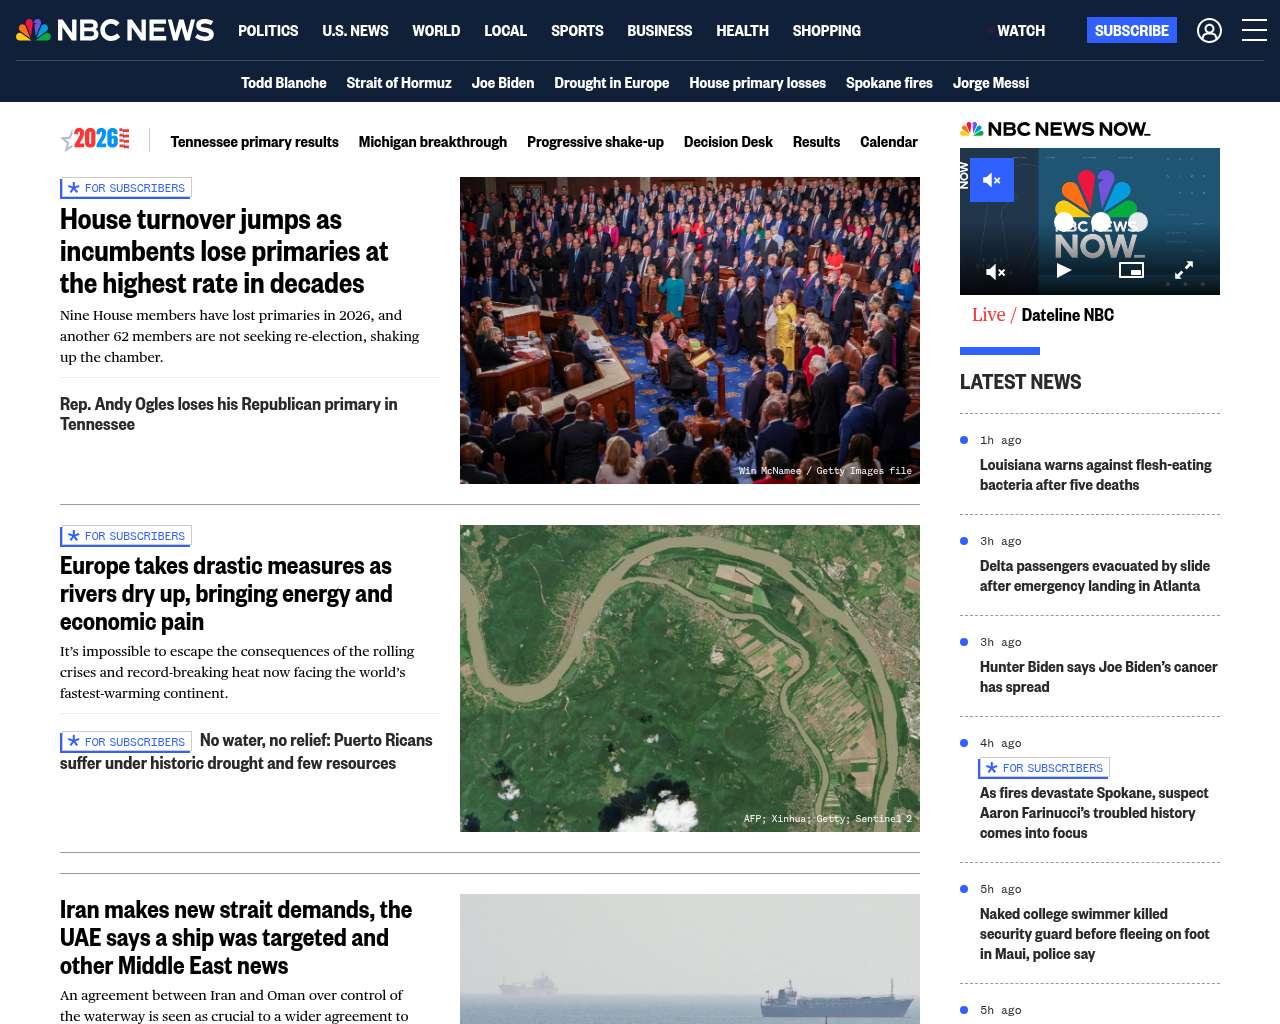Image resolution: width=1280 pixels, height=1024 pixels.
Task: Open the Politics section
Action: [x=268, y=31]
